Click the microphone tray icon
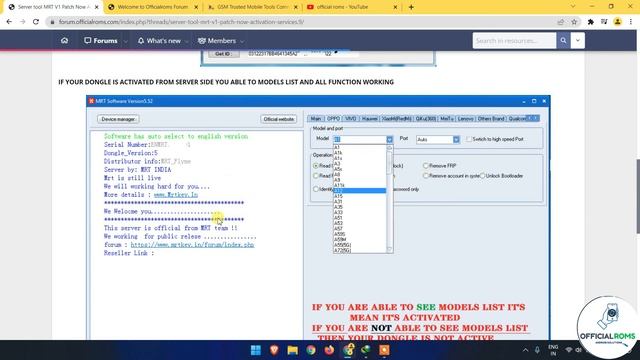640x360 pixels. click(538, 350)
